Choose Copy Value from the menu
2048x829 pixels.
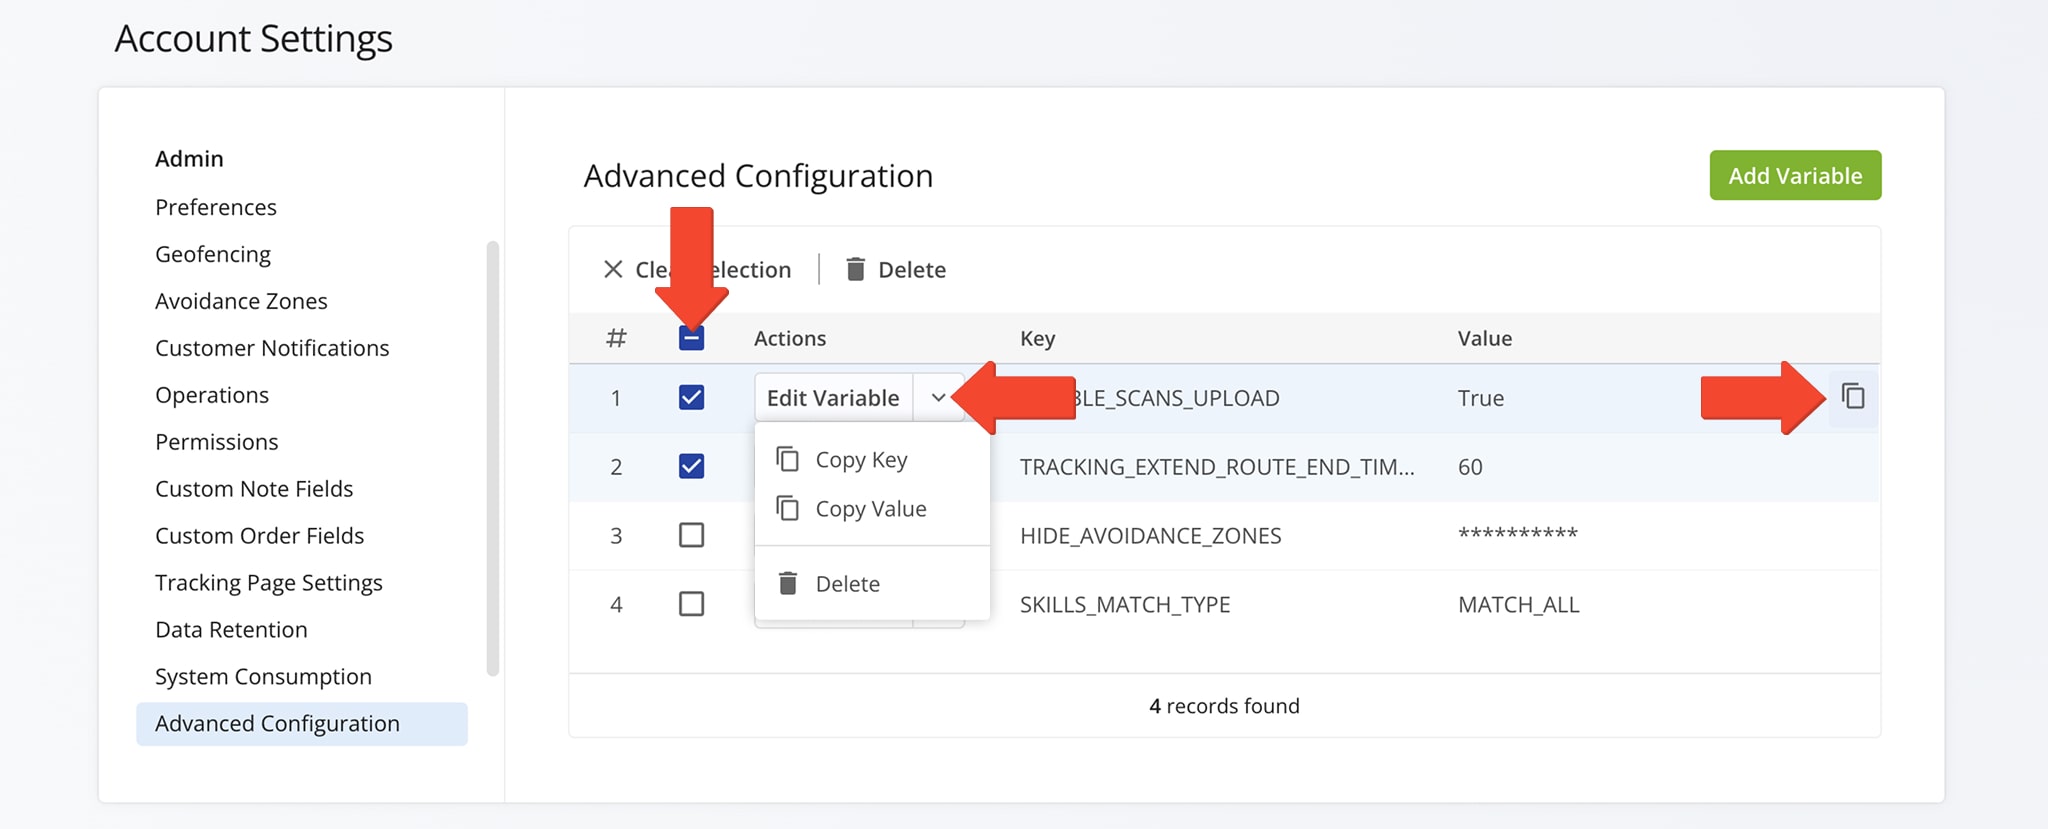(x=871, y=508)
